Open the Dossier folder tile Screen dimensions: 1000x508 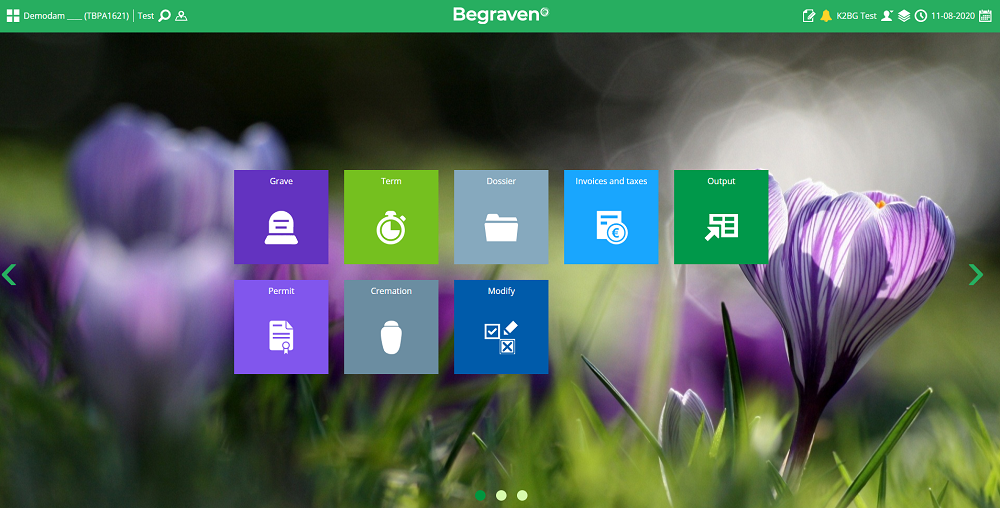click(x=501, y=217)
